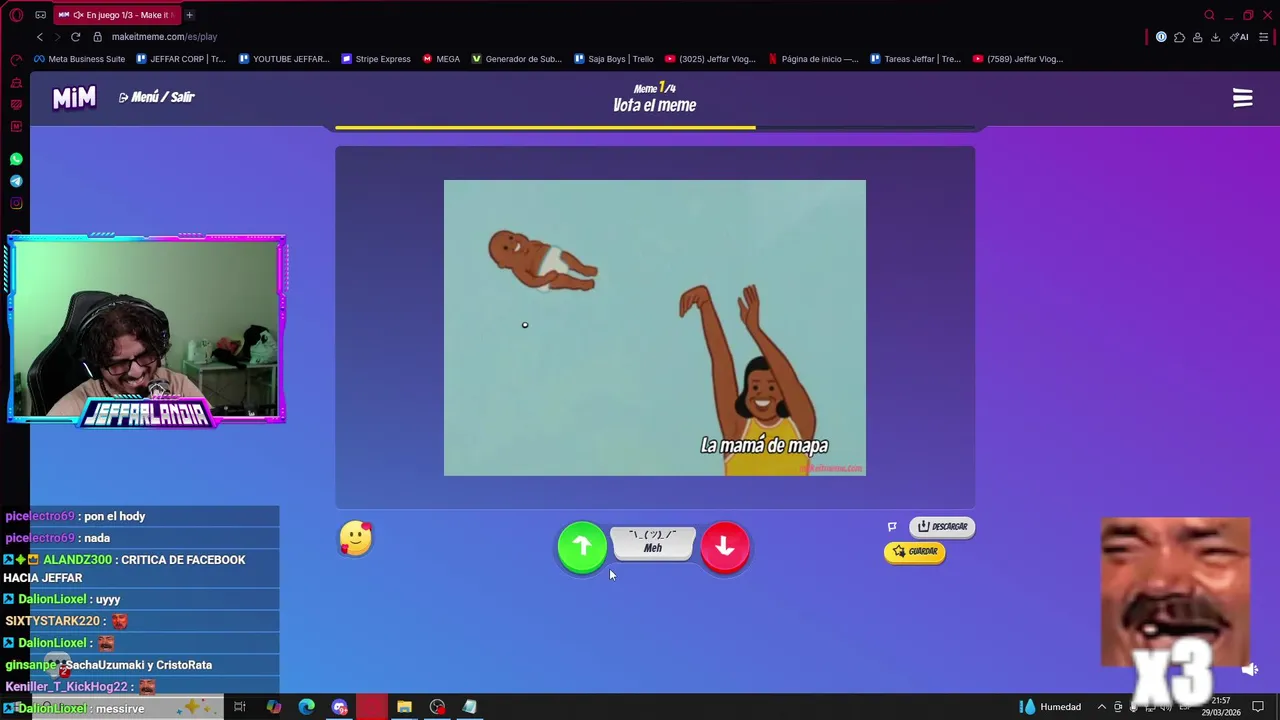Open the extensions puzzle icon
The image size is (1280, 720).
pos(1179,37)
